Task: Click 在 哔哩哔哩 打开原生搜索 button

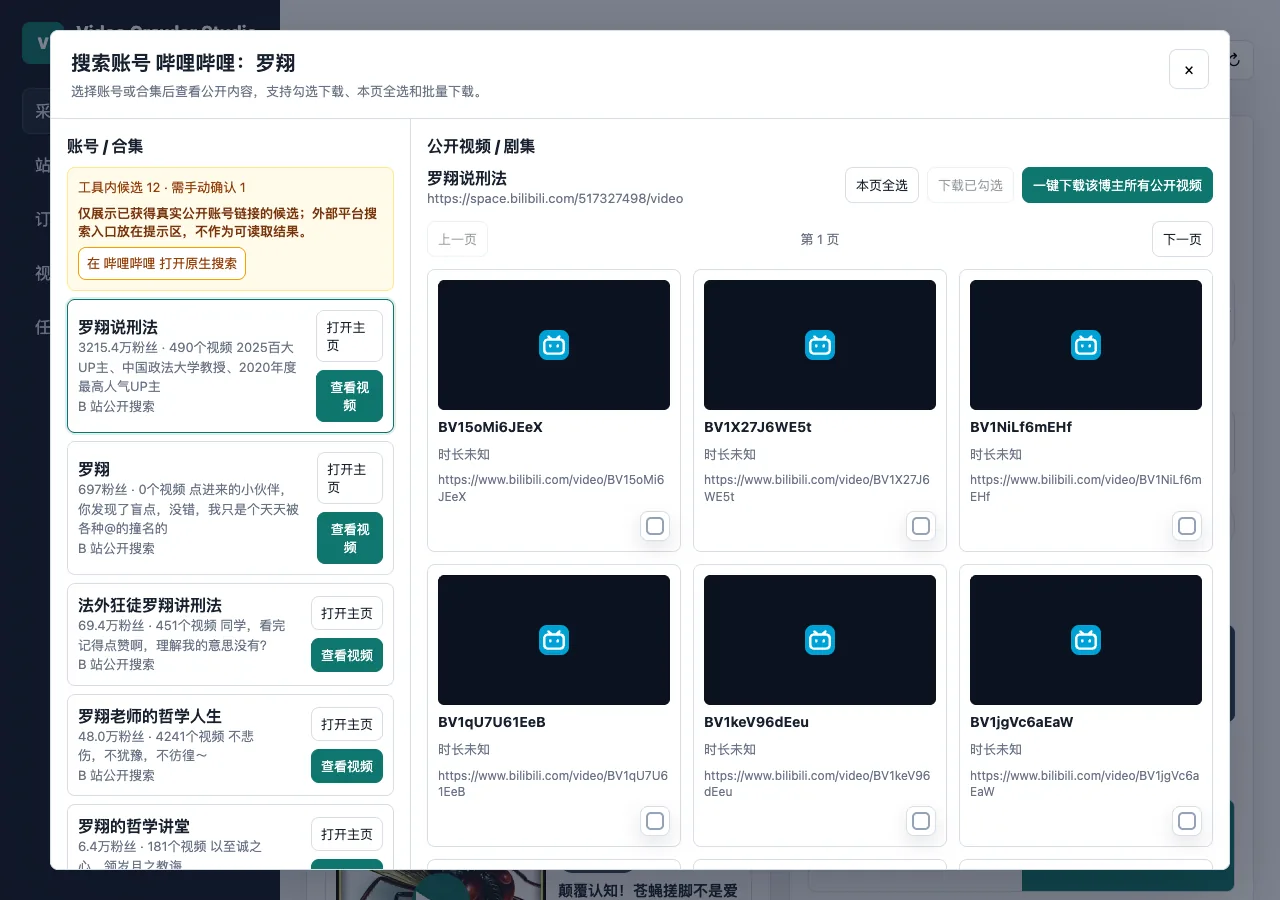Action: coord(162,263)
